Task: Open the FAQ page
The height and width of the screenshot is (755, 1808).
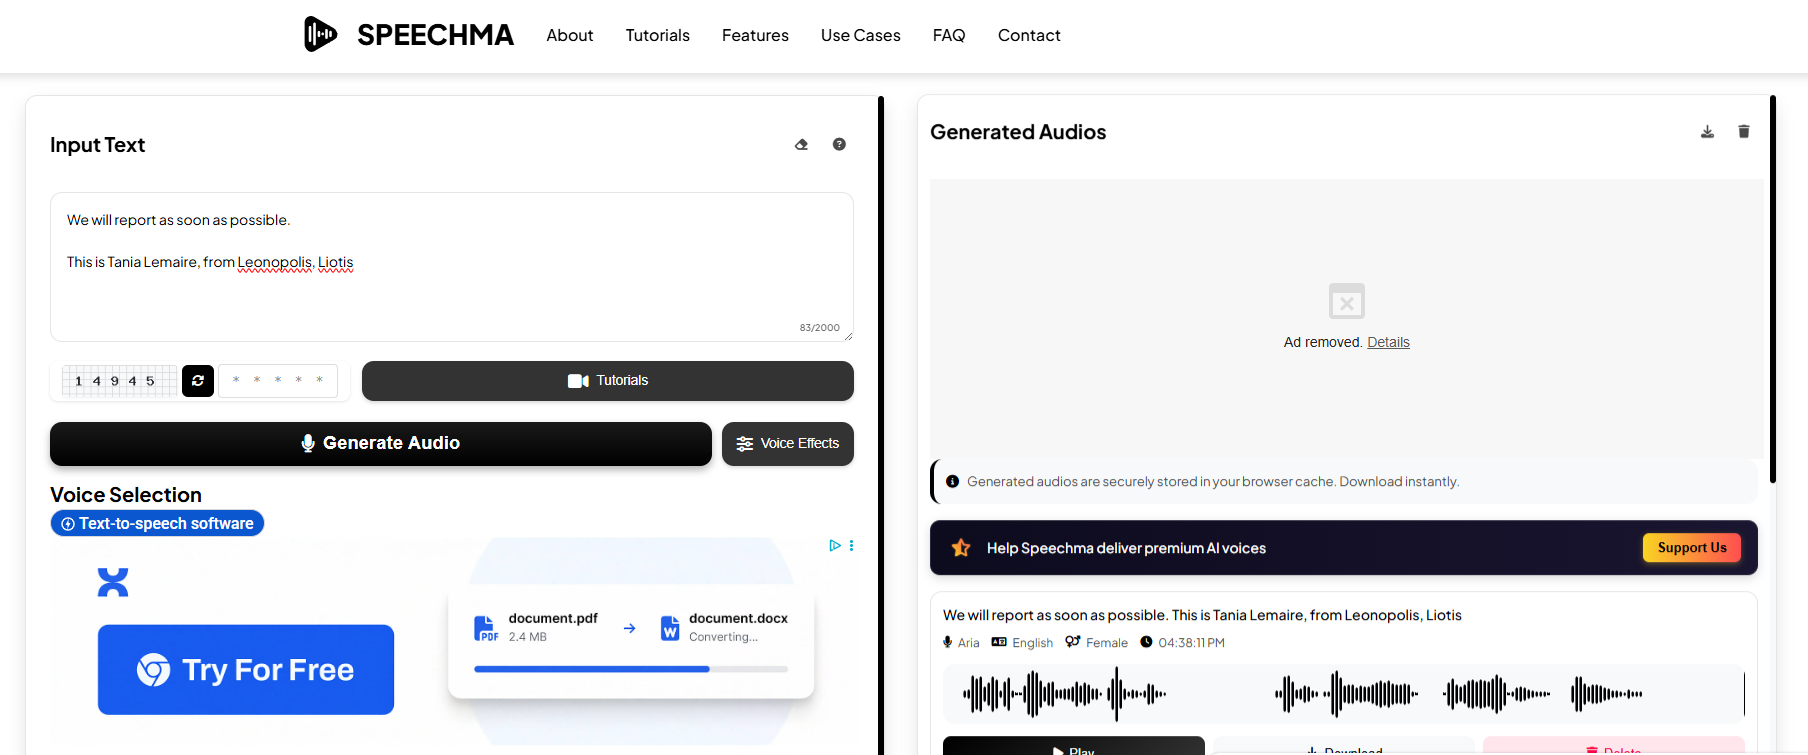Action: click(949, 35)
